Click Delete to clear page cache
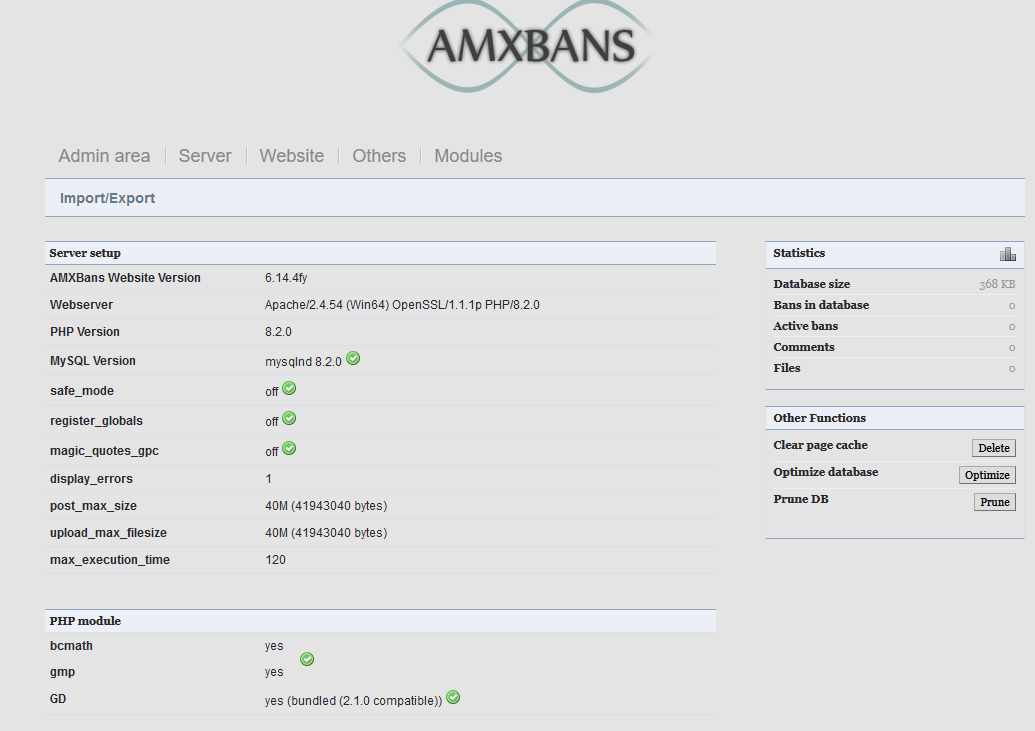 (993, 448)
